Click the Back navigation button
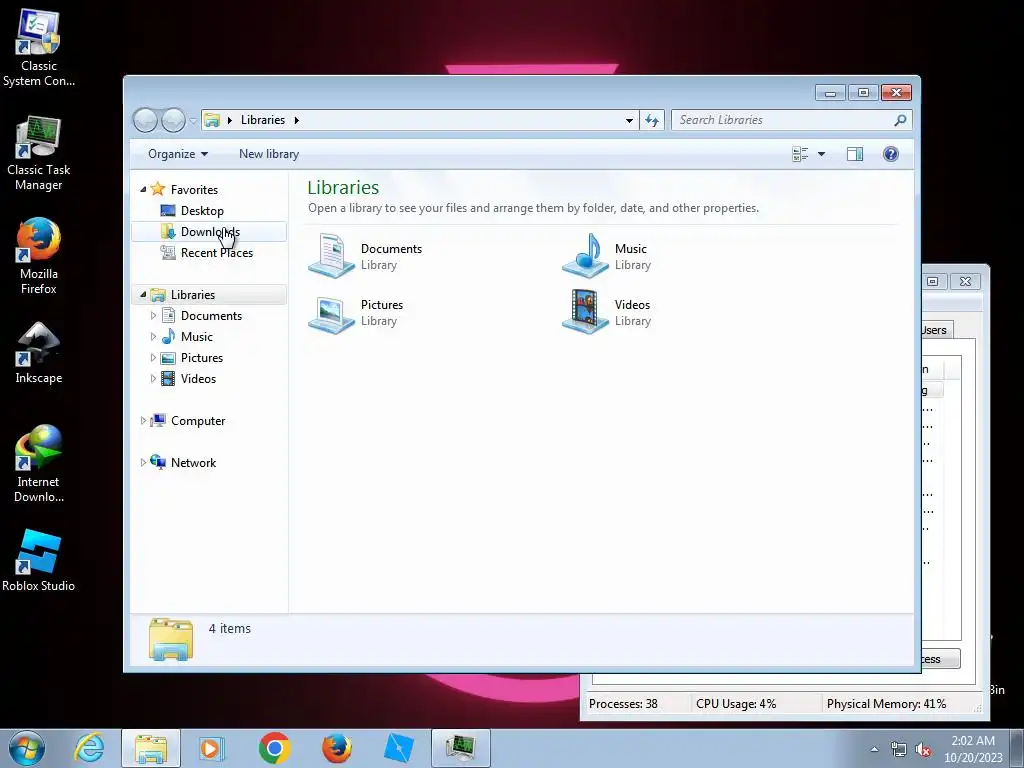This screenshot has width=1024, height=768. click(x=146, y=120)
